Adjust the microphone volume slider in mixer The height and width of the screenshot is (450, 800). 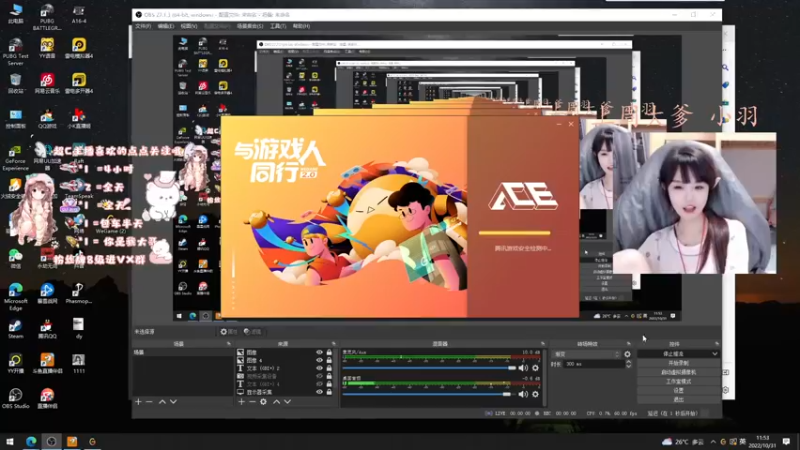tap(430, 368)
